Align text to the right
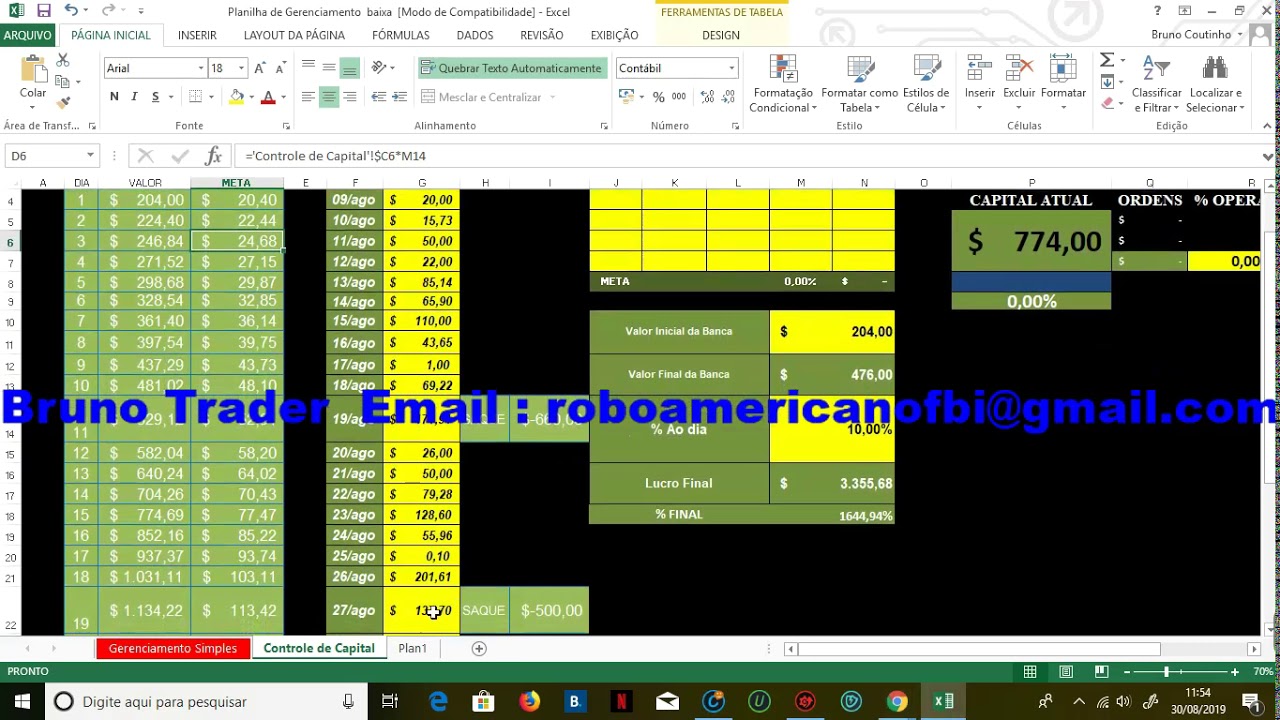1280x720 pixels. (x=349, y=97)
